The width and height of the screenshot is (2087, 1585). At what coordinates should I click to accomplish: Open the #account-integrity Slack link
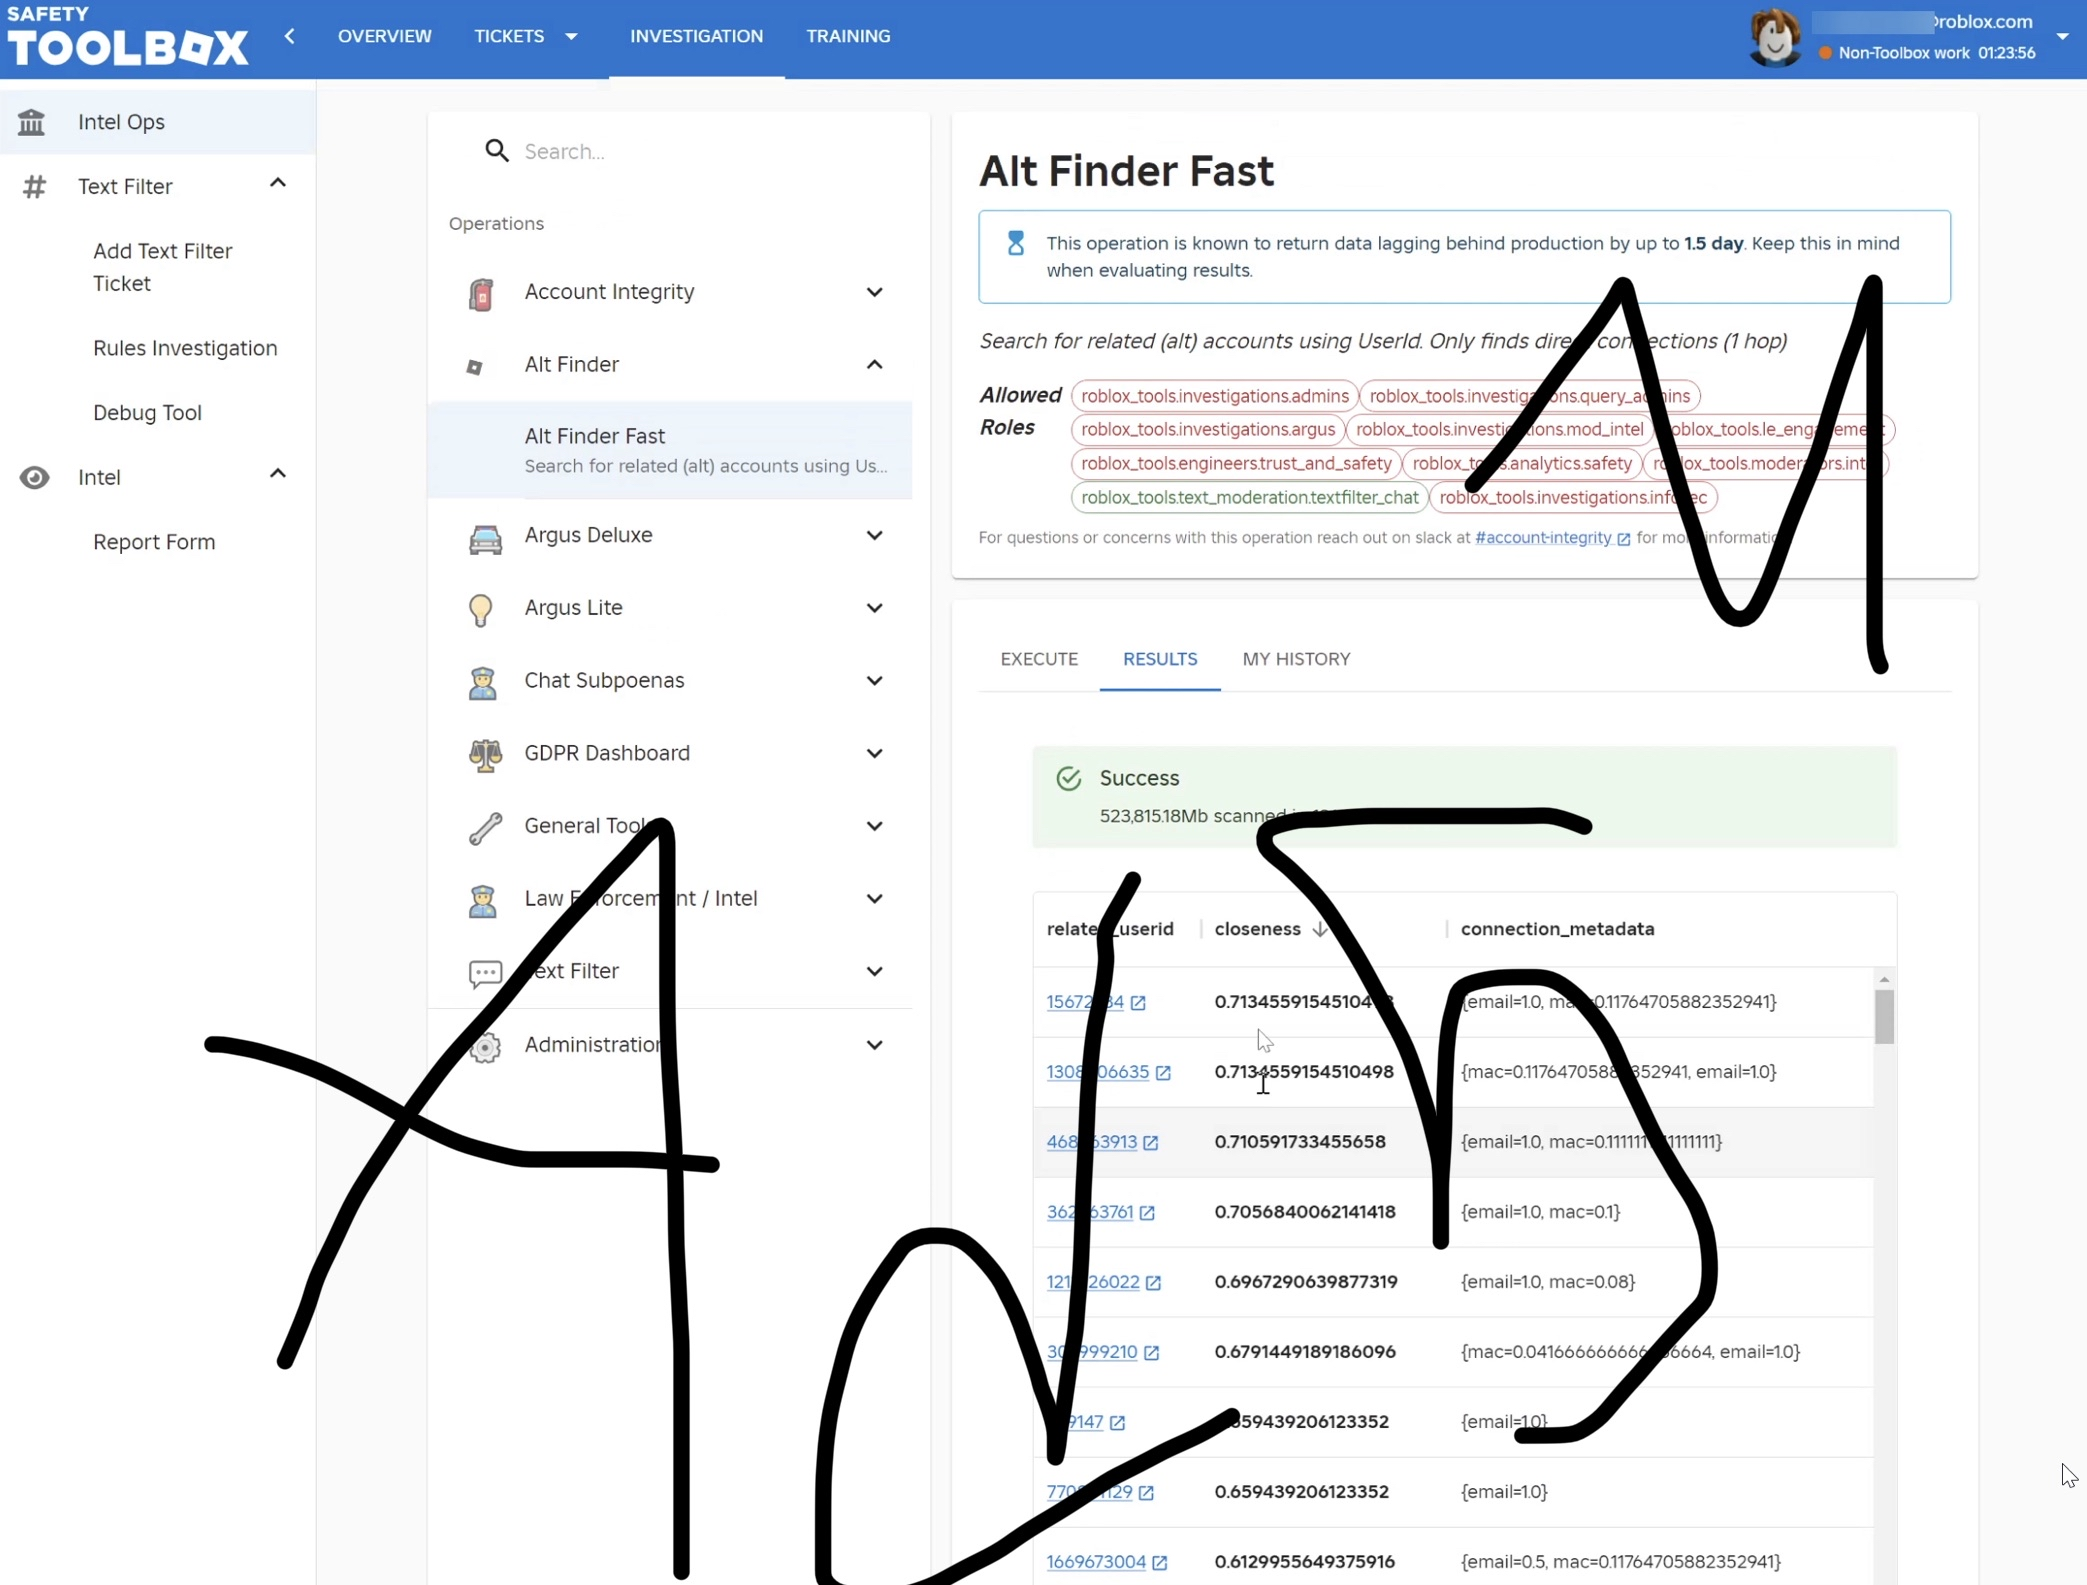1543,538
